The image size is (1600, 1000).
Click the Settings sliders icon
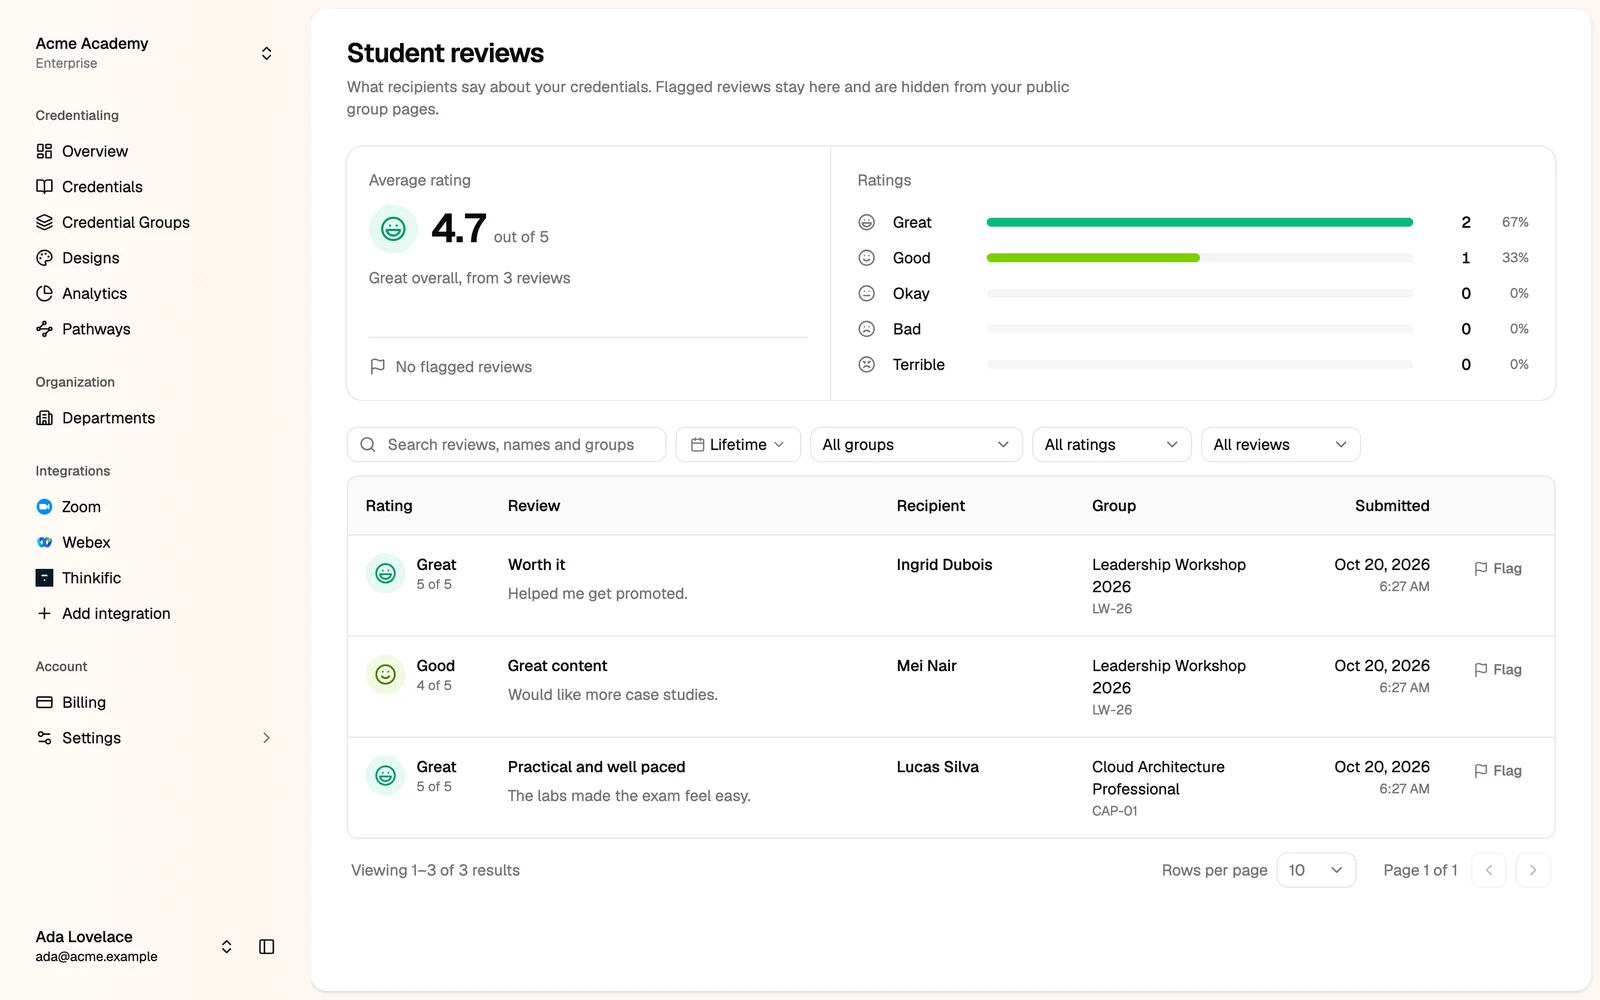(44, 738)
